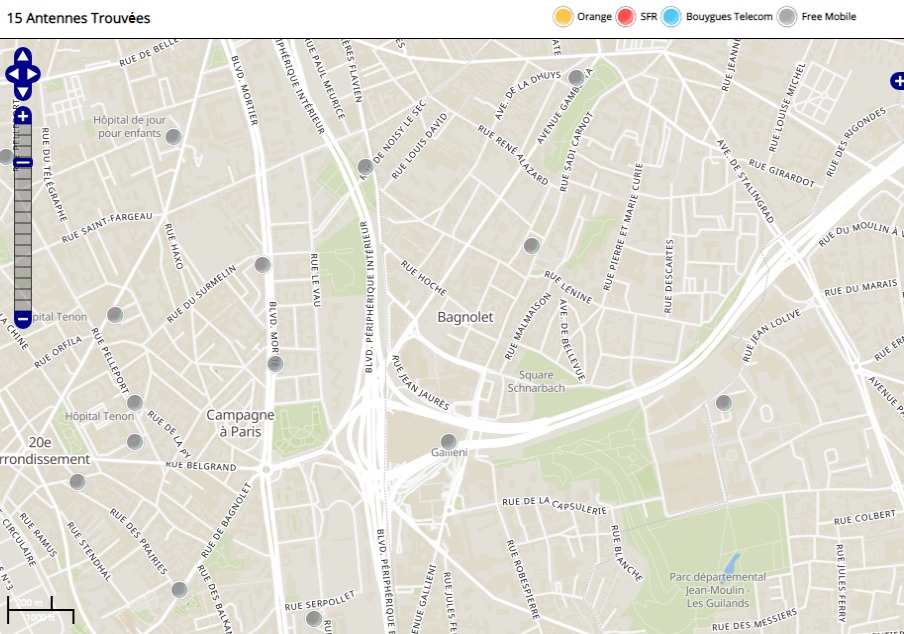Pan the map down with the arrow

23,91
